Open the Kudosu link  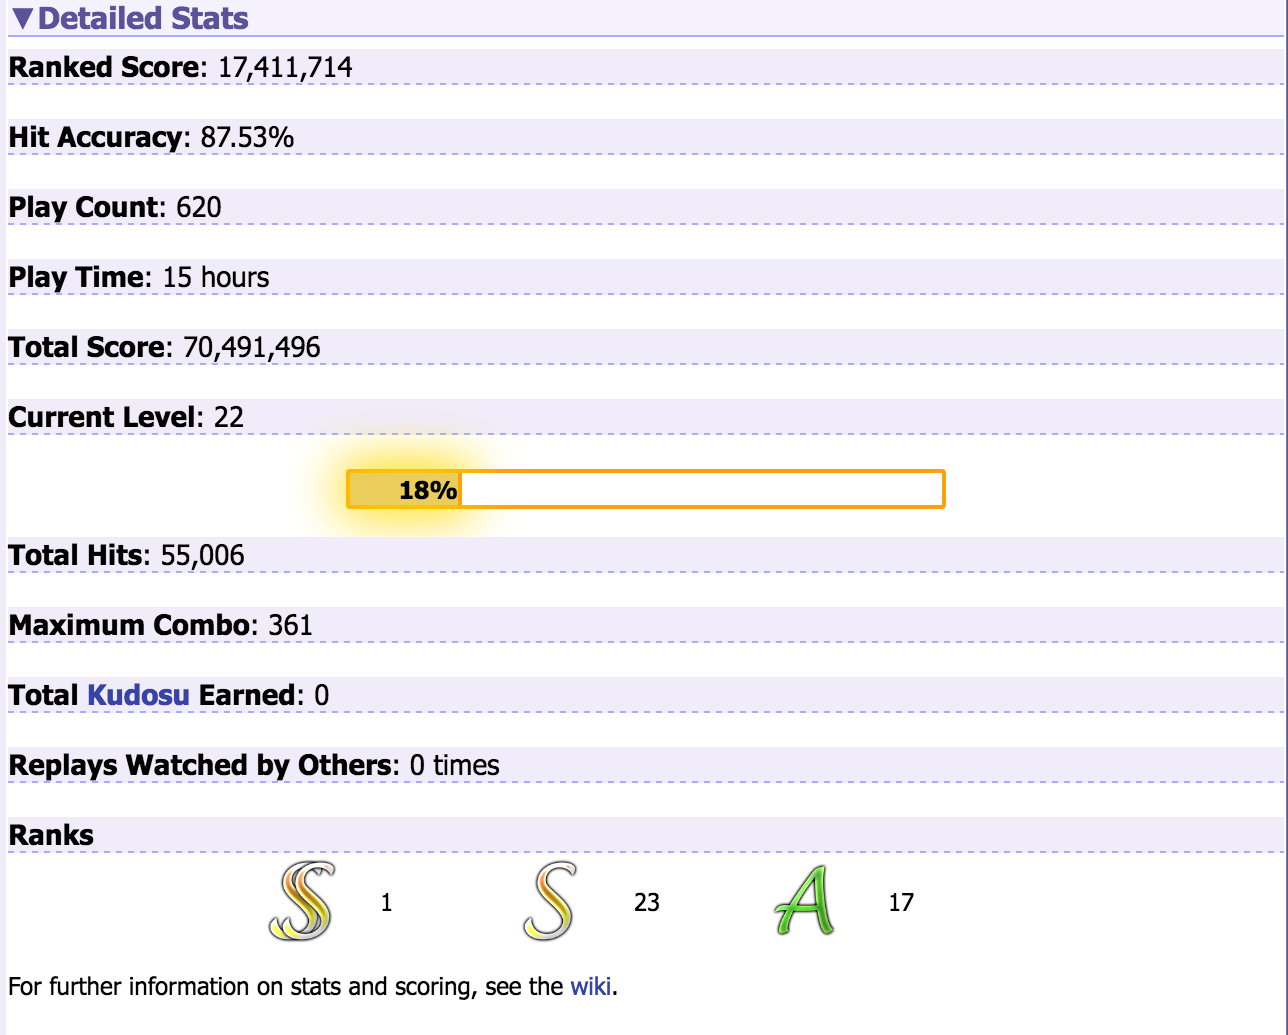(138, 695)
